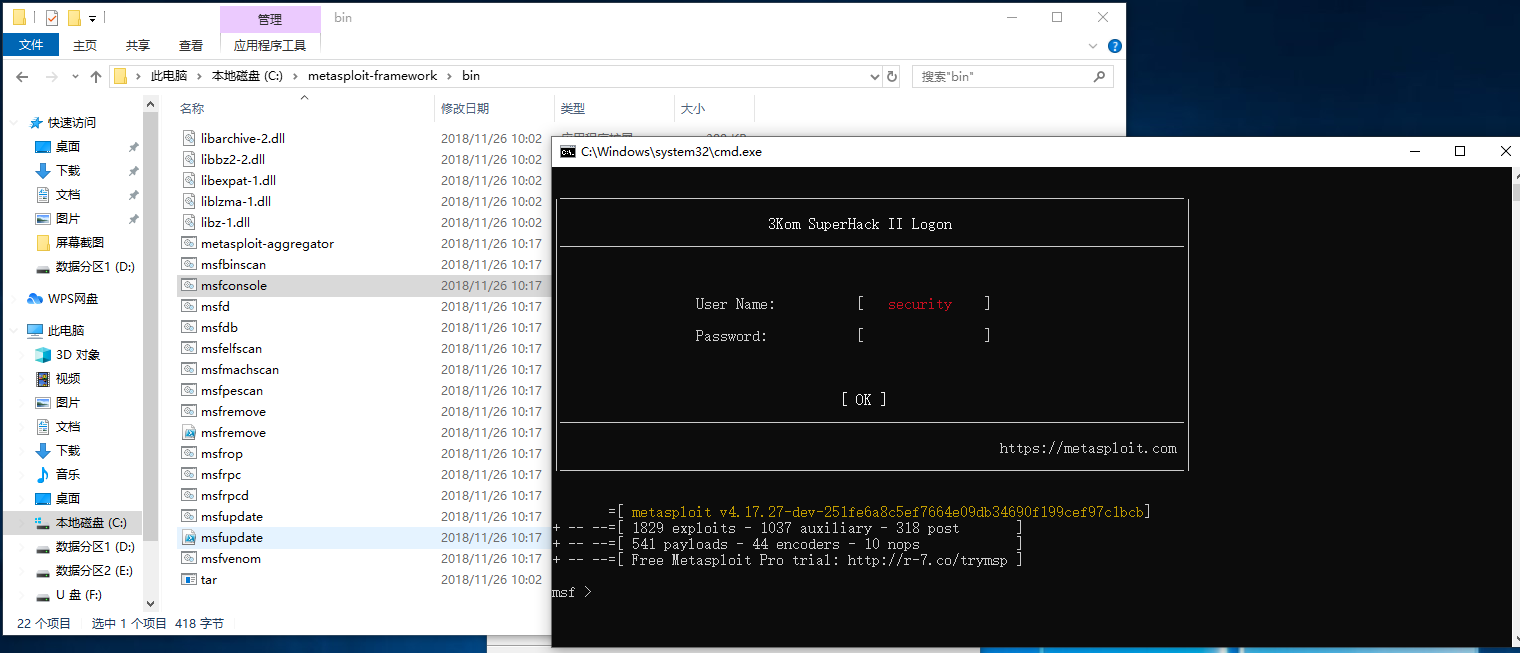Select the libarchive-2.dll file icon
Image resolution: width=1520 pixels, height=653 pixels.
[x=190, y=138]
